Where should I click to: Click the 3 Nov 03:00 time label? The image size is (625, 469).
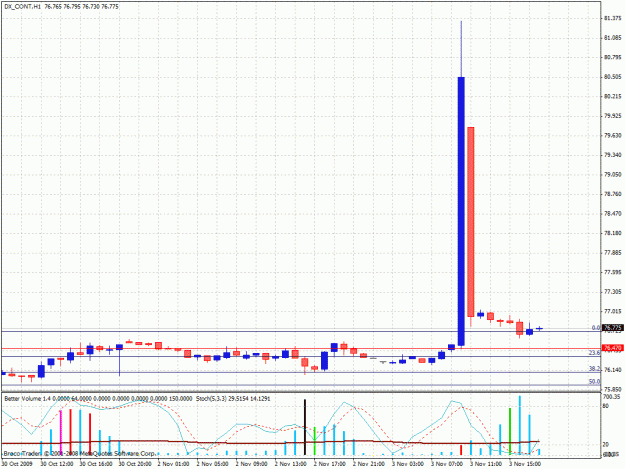pos(408,464)
